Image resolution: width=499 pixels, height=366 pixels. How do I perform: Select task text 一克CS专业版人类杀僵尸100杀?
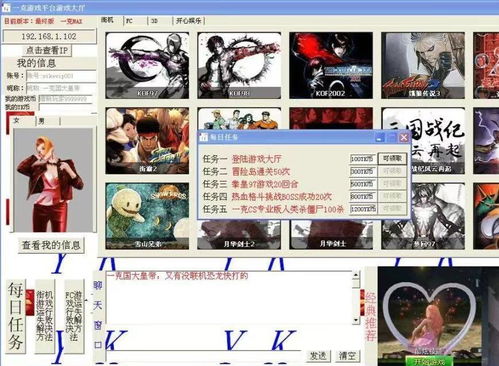[288, 209]
